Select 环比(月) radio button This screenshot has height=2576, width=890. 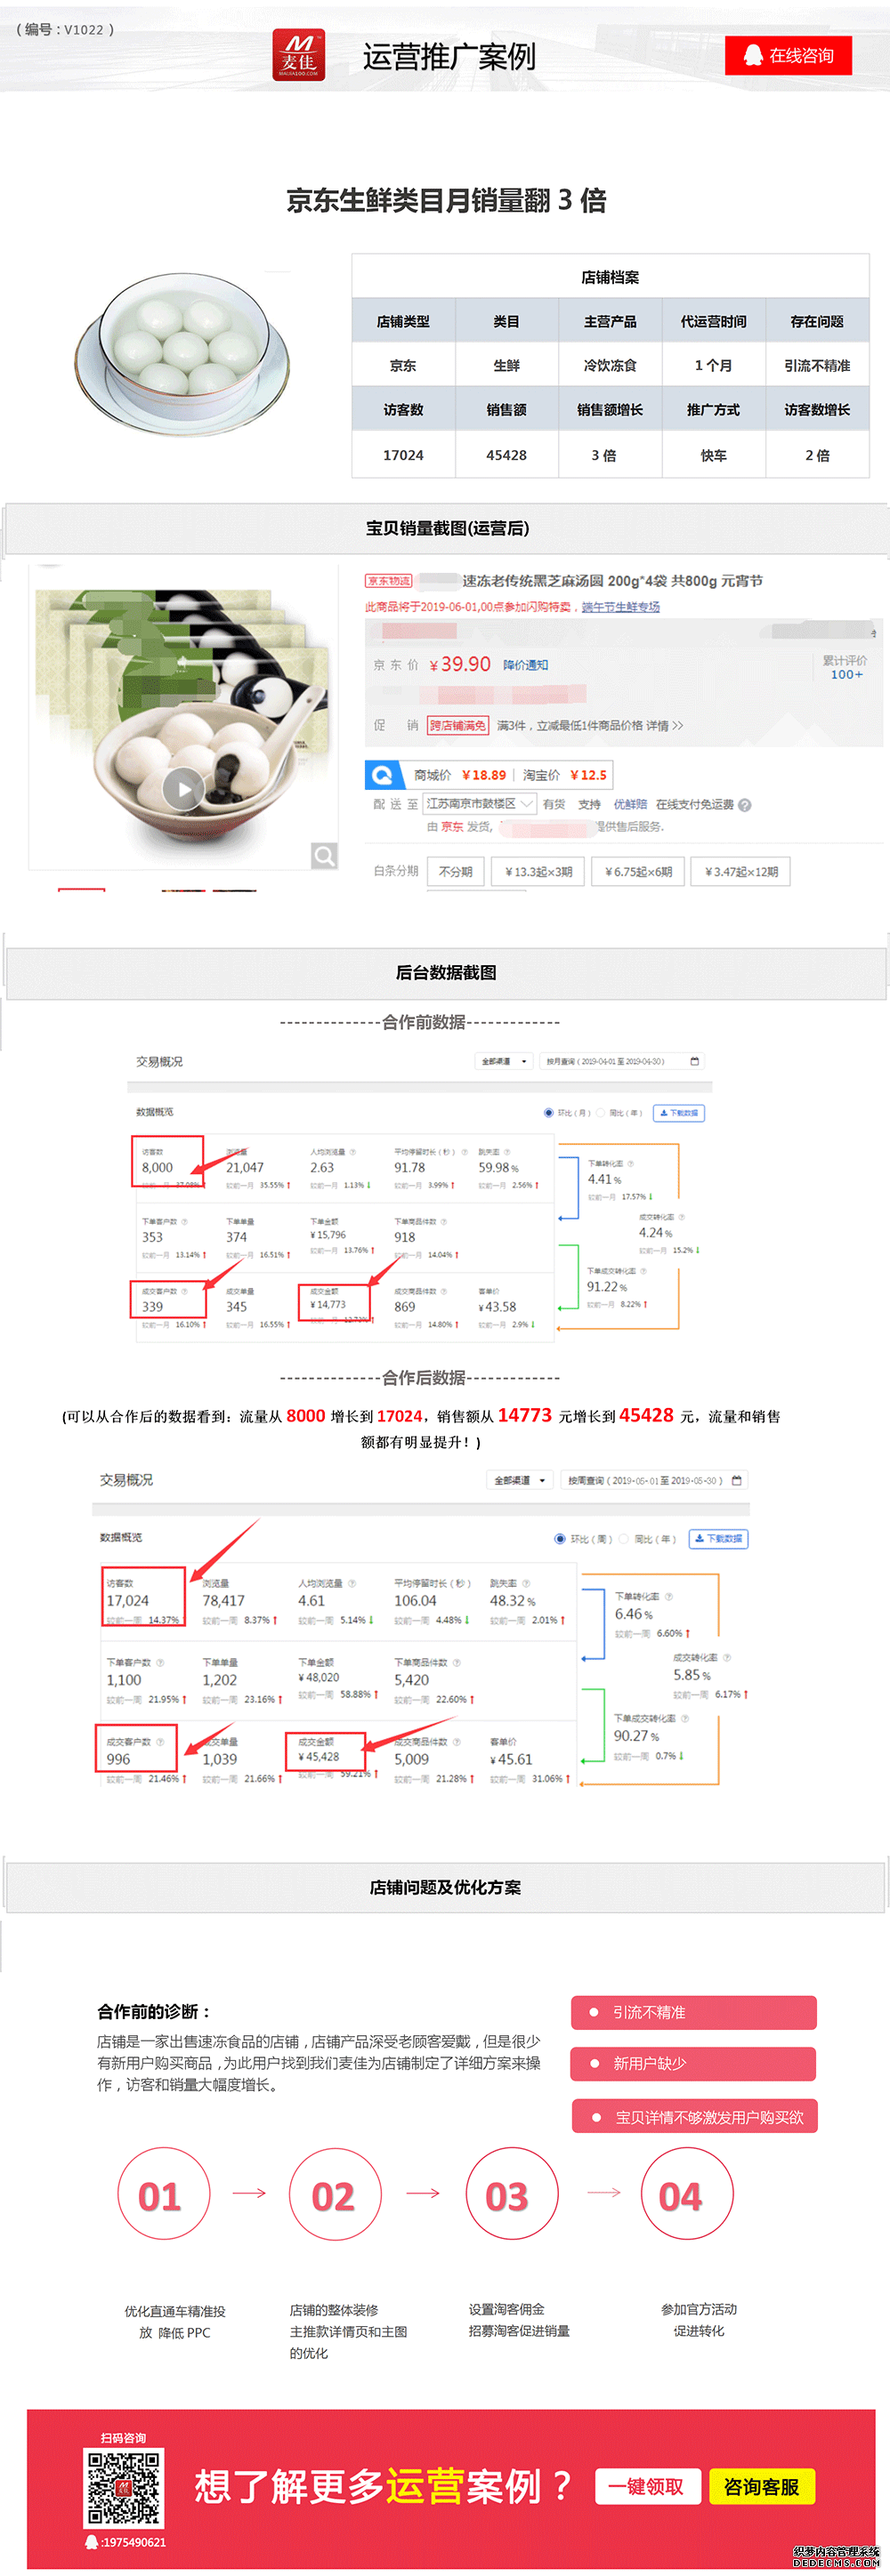click(548, 1113)
